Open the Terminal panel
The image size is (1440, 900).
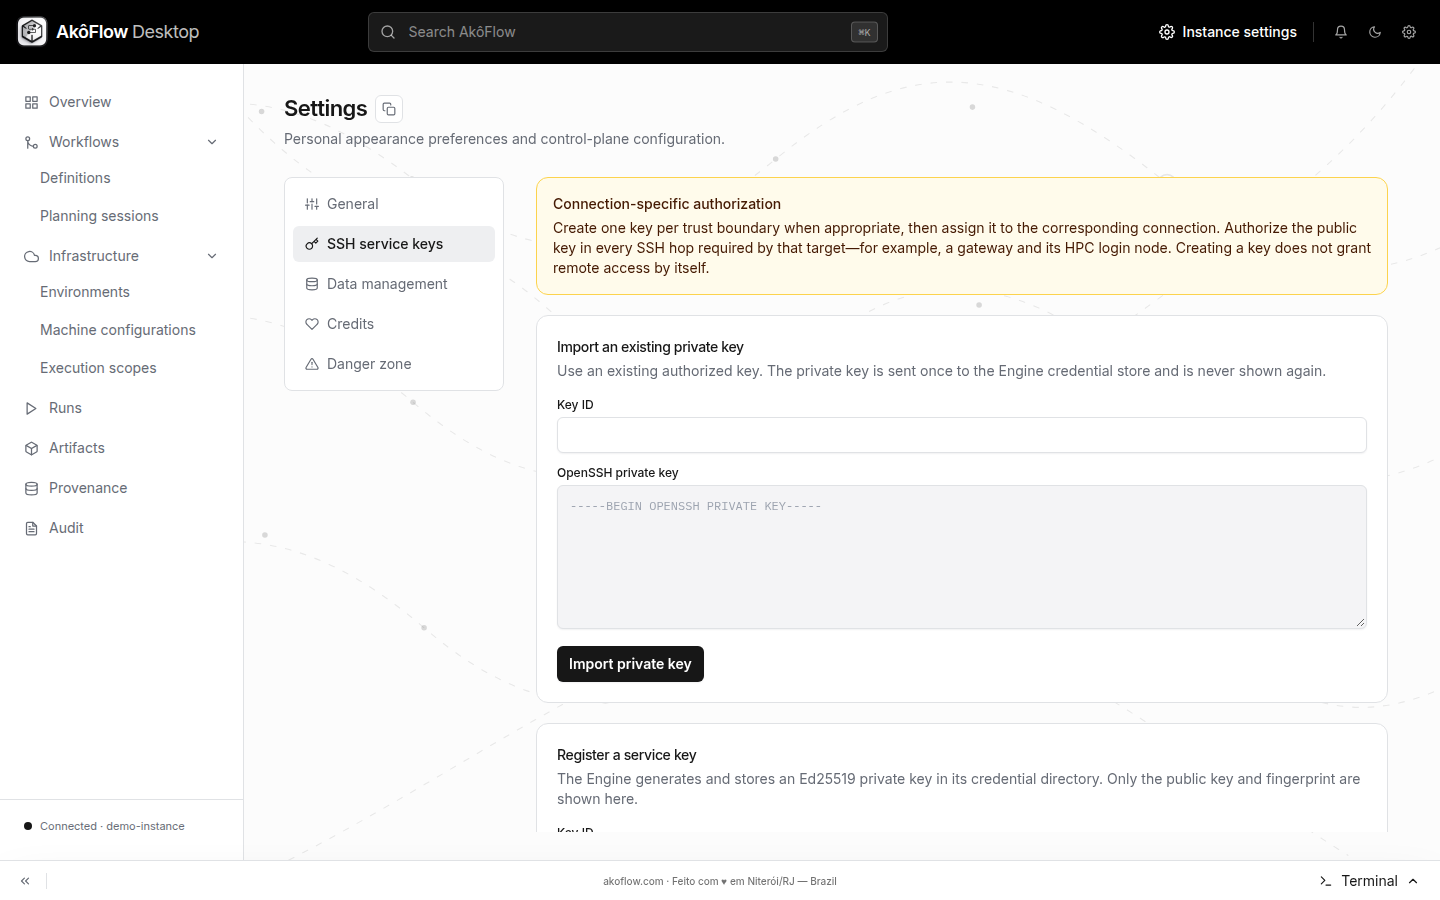point(1368,881)
